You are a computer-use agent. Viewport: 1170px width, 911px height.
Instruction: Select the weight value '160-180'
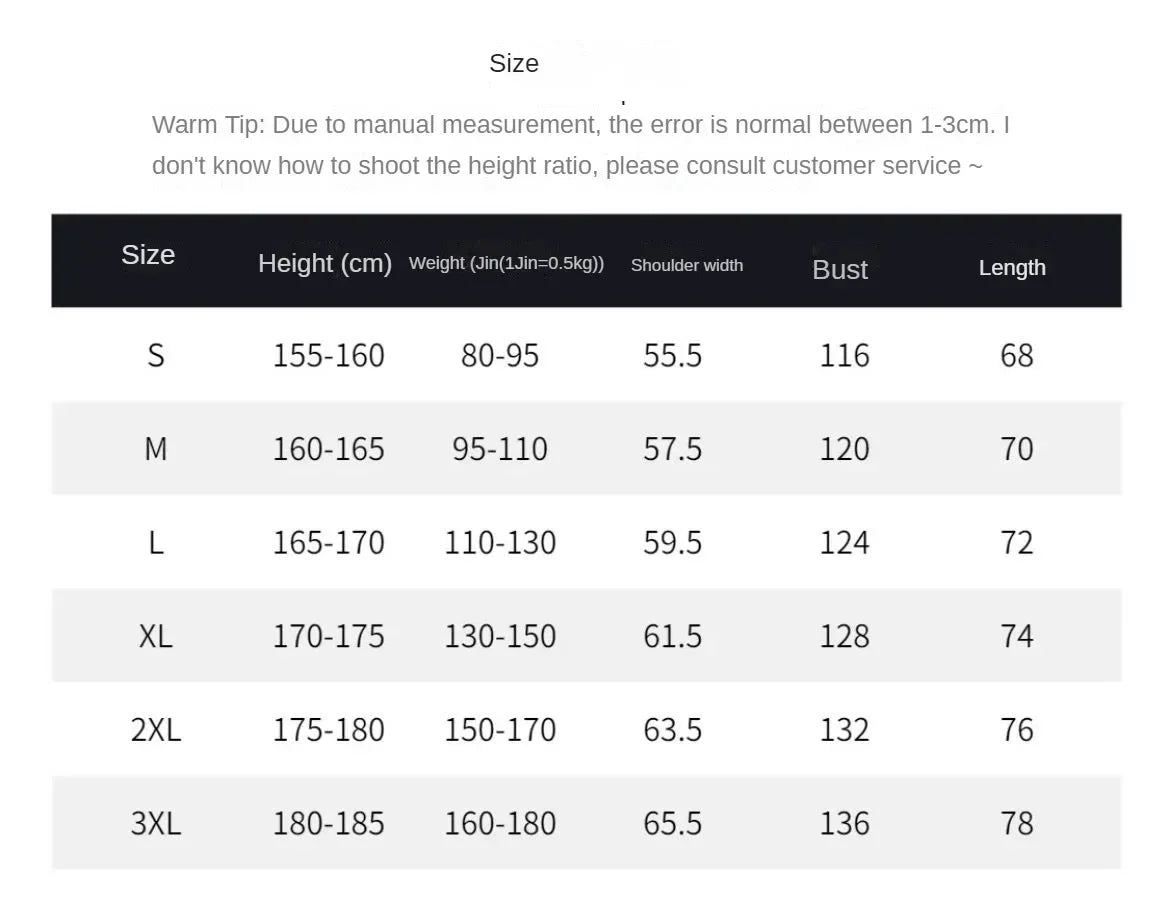pos(500,823)
